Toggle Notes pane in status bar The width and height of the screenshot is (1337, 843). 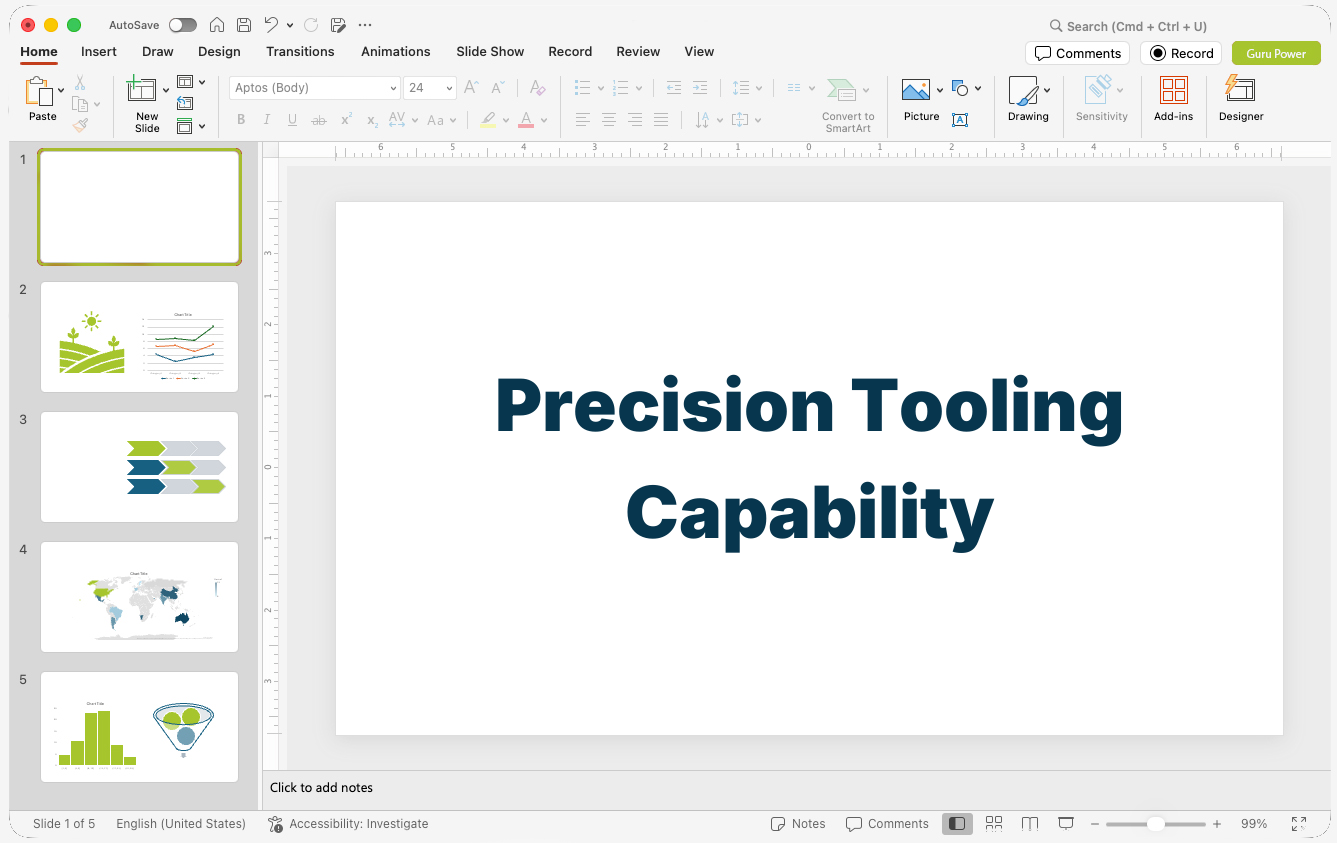click(x=798, y=824)
